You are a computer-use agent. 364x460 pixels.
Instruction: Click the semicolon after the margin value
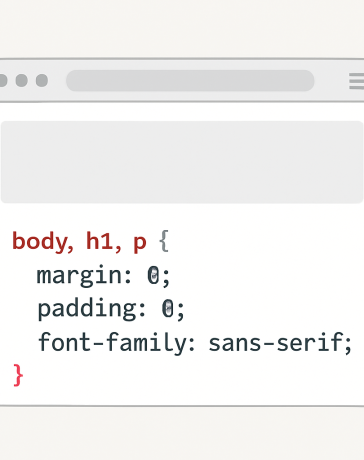(x=166, y=278)
